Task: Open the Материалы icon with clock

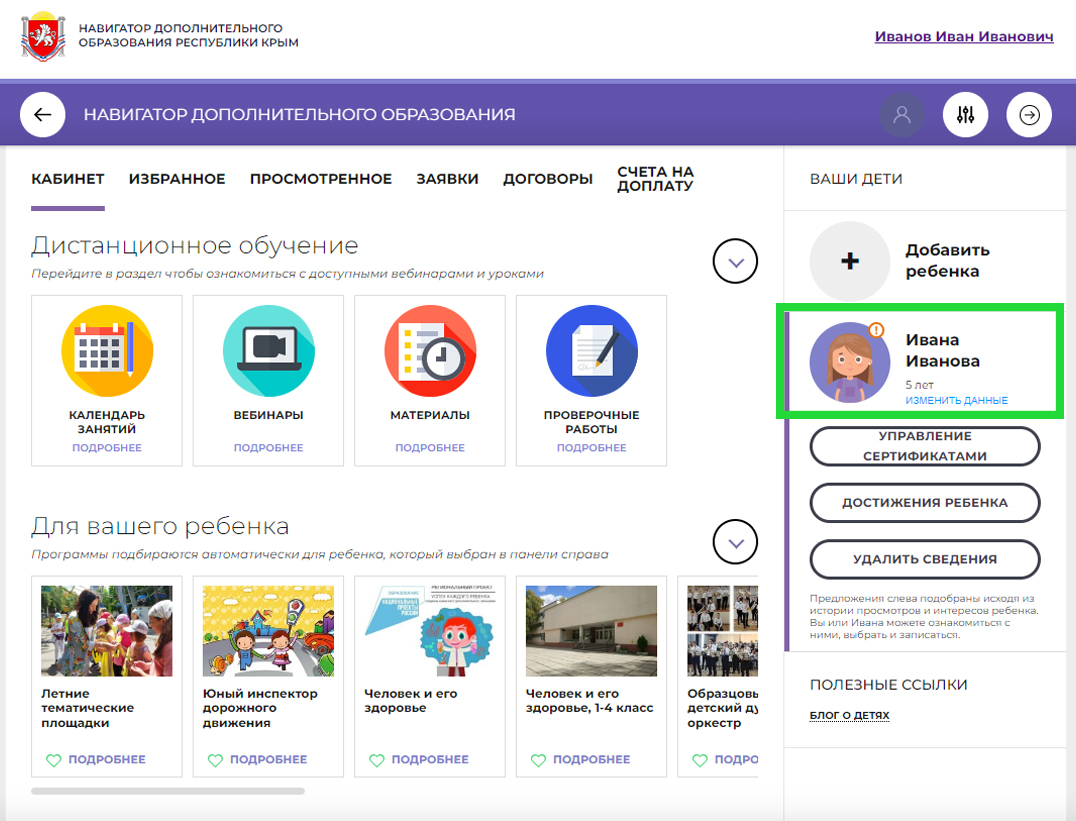Action: click(x=430, y=351)
